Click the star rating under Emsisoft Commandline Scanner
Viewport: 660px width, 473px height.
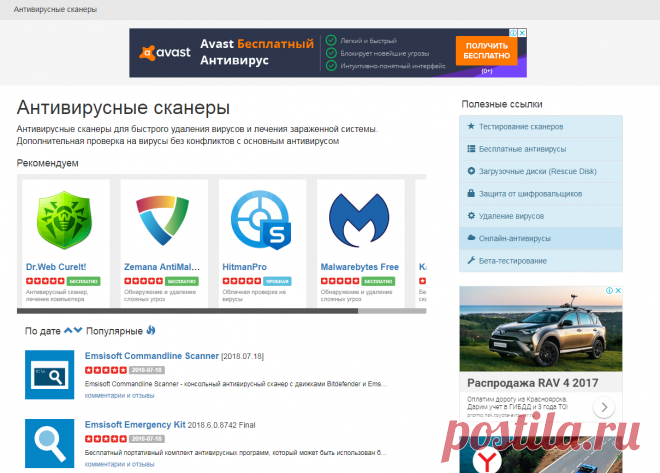(x=106, y=370)
